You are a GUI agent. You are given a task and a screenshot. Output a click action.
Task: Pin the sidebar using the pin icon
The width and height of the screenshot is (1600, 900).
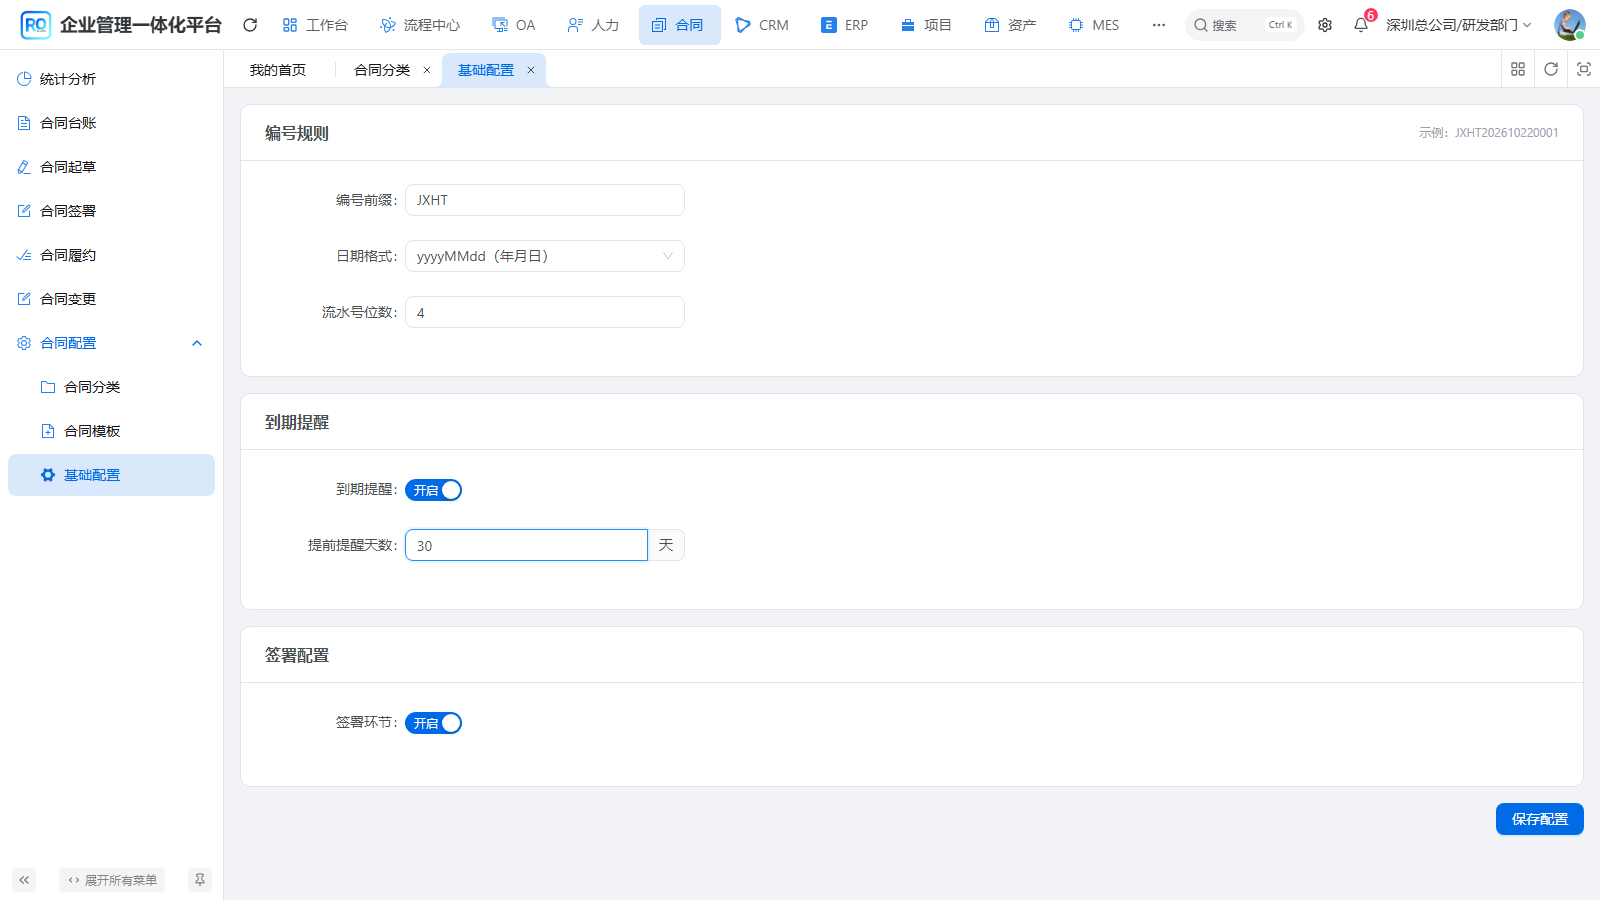pos(200,880)
